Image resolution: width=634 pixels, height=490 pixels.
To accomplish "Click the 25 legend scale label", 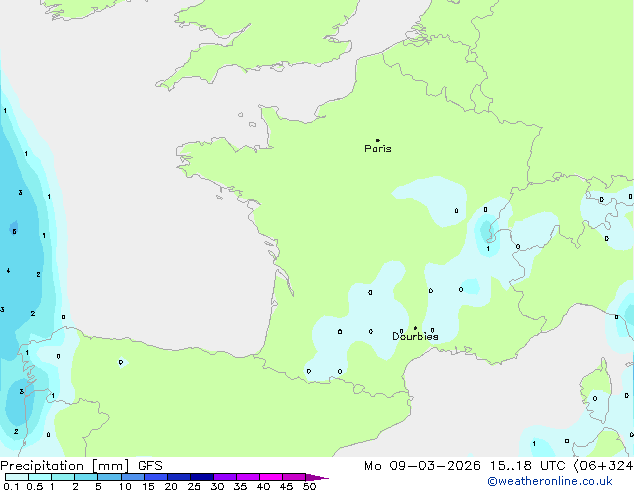I will [194, 486].
